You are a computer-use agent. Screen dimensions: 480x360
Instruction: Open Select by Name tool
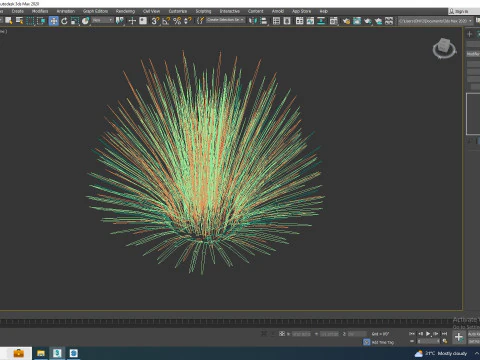(20, 21)
